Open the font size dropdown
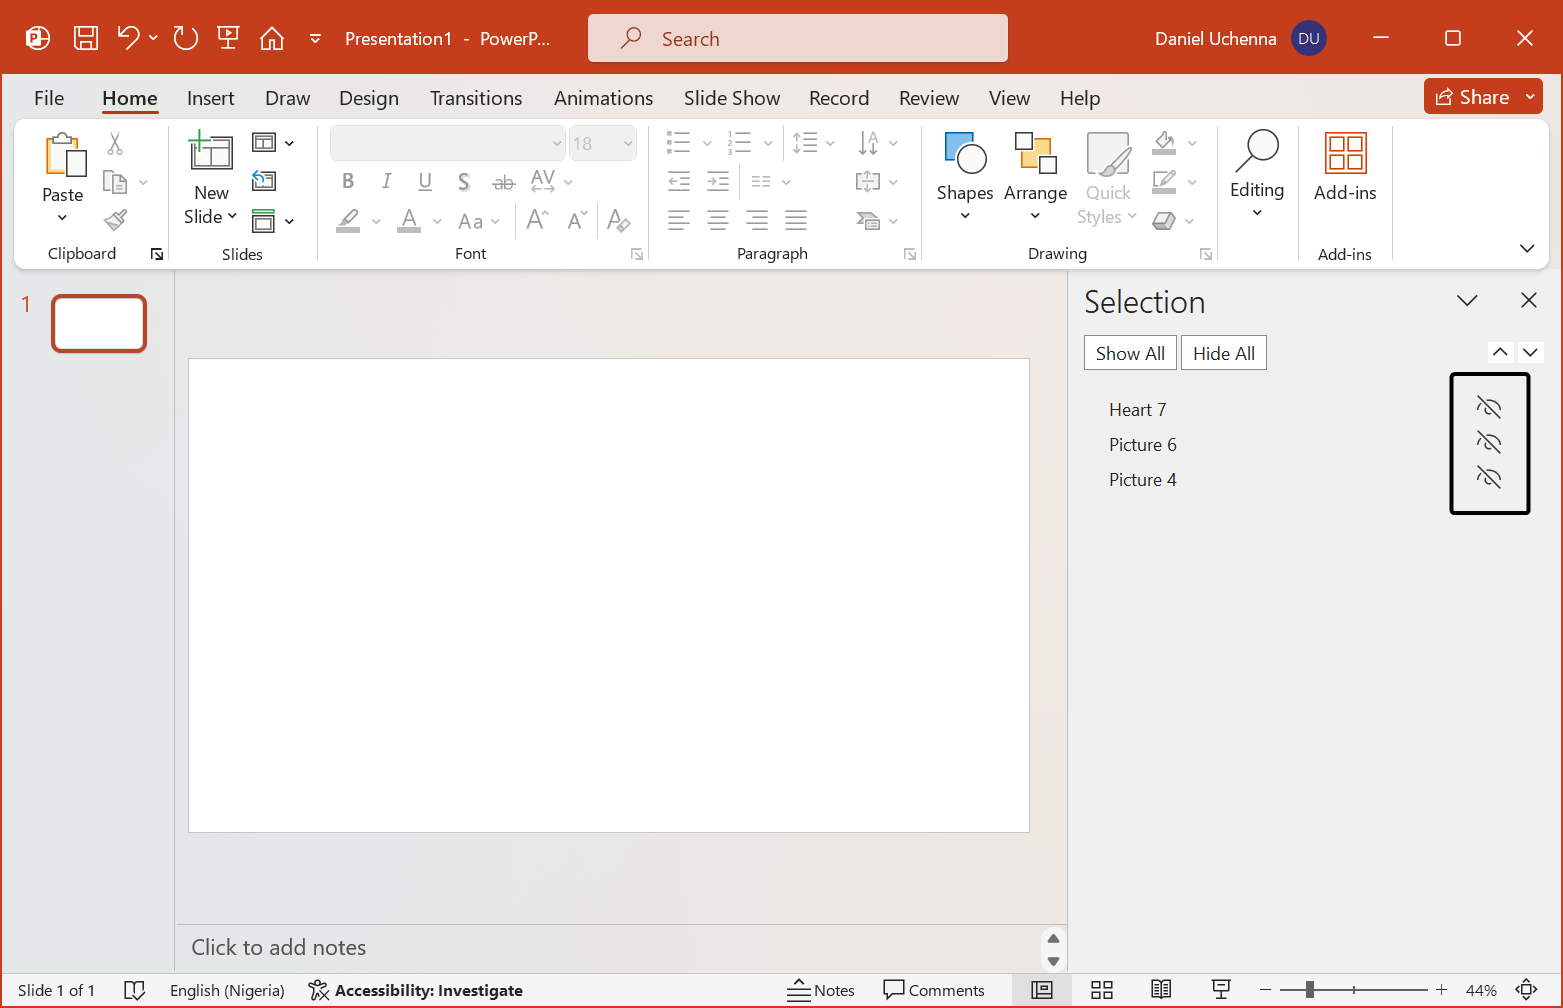The image size is (1563, 1008). [628, 144]
